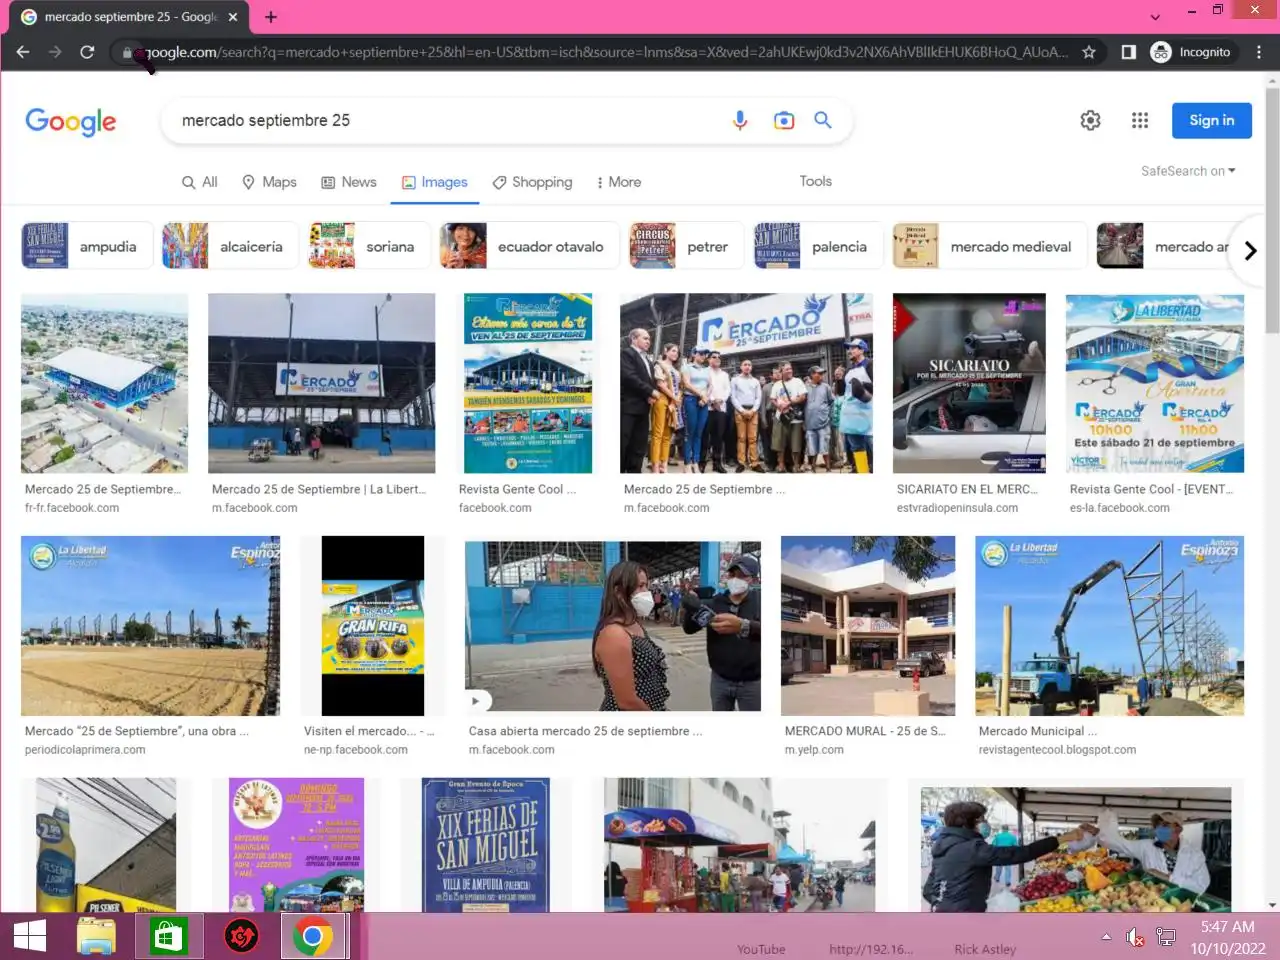1280x960 pixels.
Task: Click the muted volume tray icon
Action: point(1135,937)
